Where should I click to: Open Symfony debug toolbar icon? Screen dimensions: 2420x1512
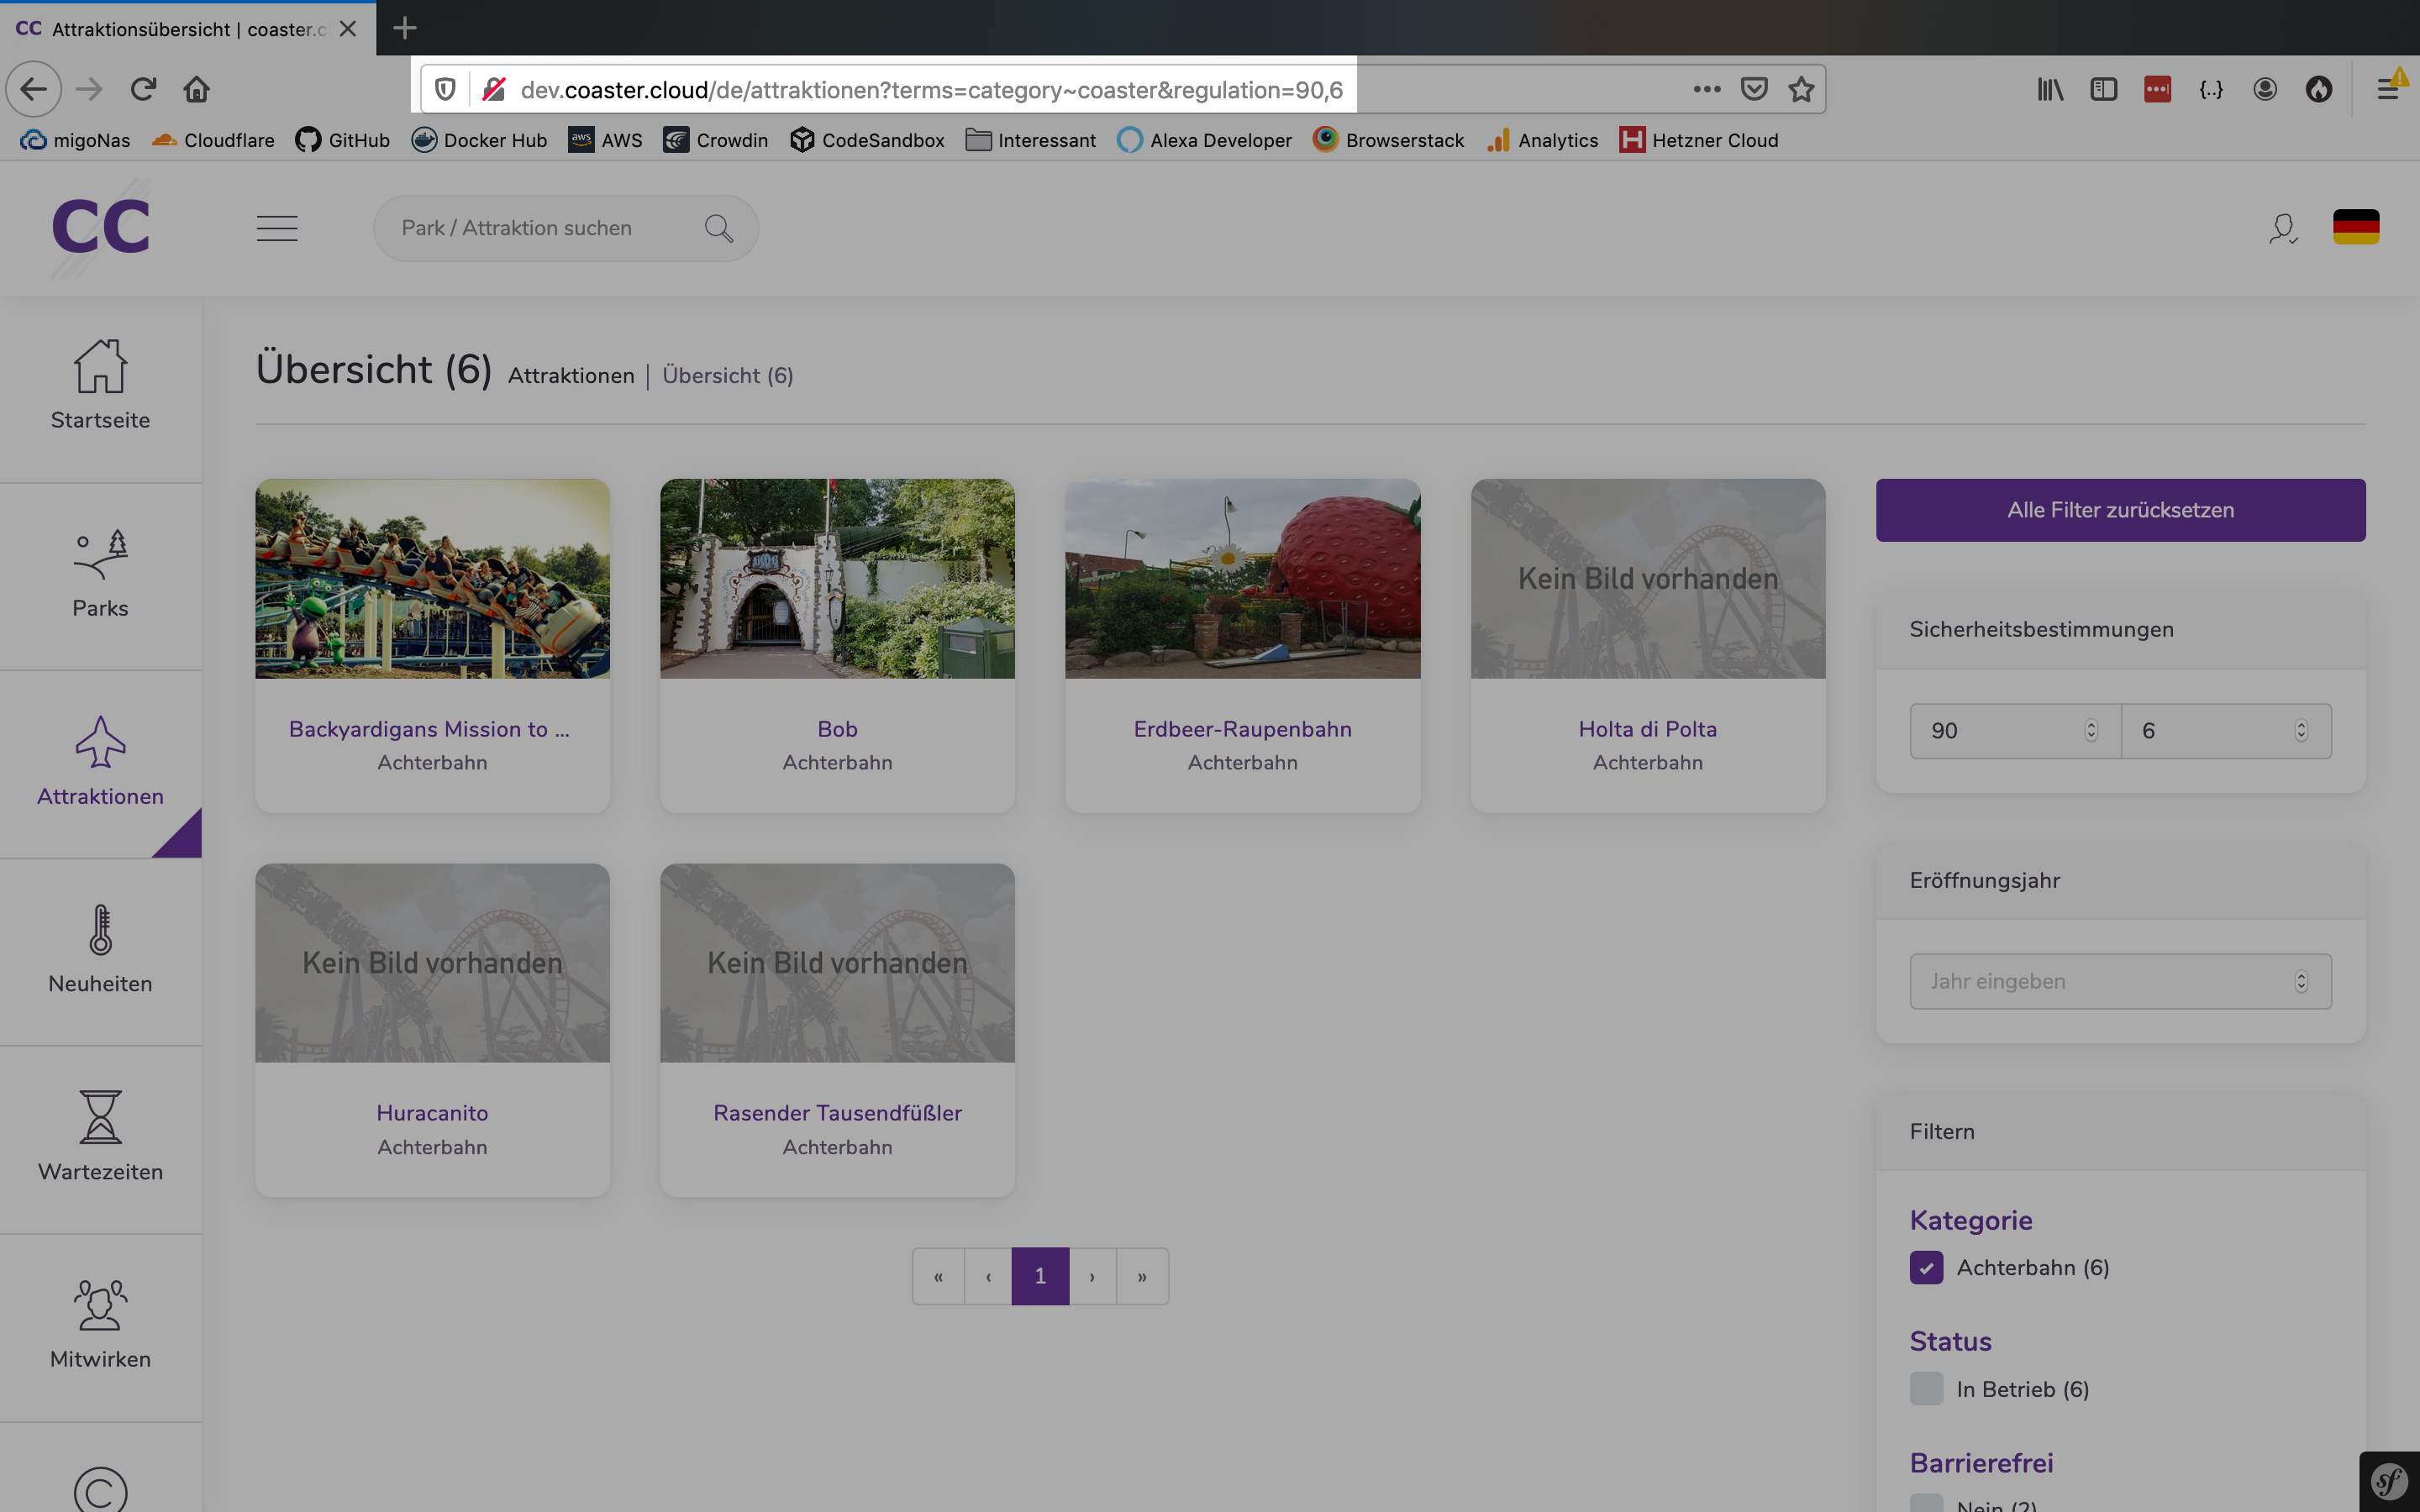pyautogui.click(x=2389, y=1482)
